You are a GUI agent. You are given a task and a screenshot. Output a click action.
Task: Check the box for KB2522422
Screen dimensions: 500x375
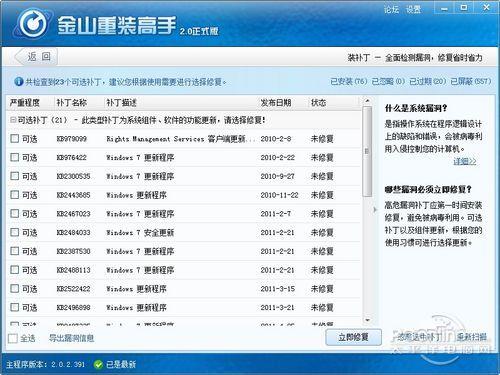tap(14, 288)
